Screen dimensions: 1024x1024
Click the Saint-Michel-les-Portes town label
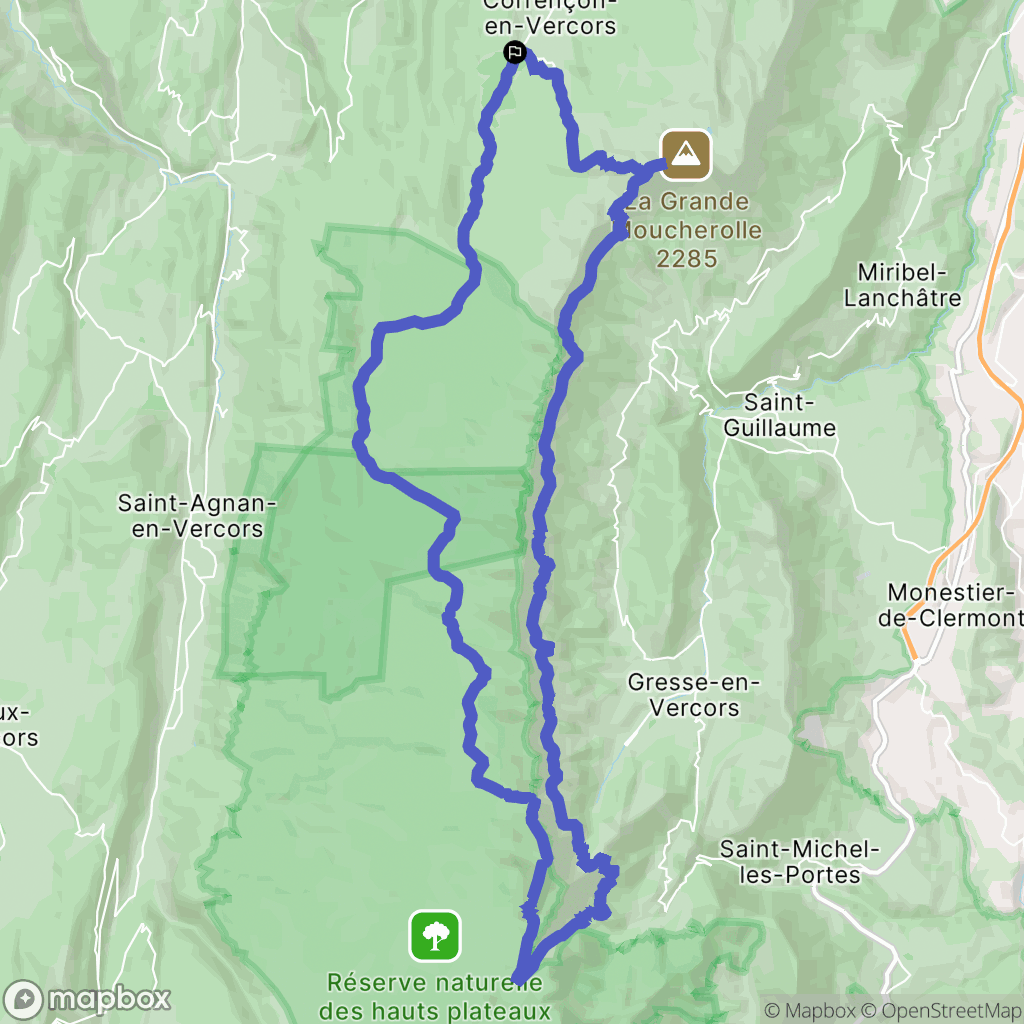[800, 862]
